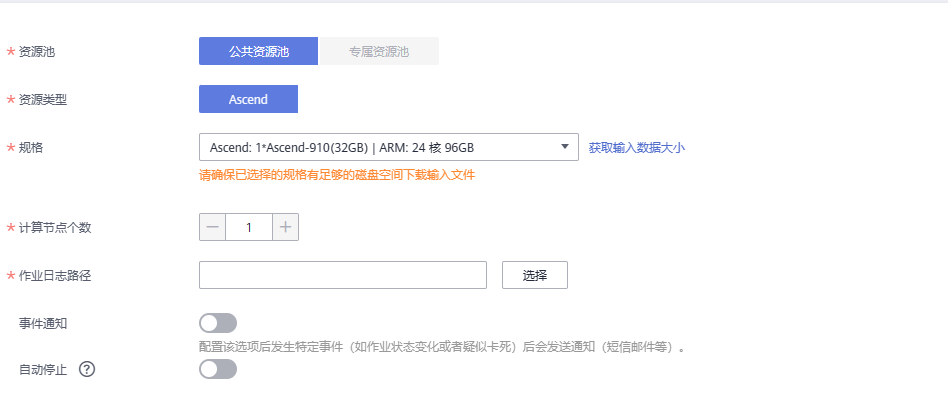Click the 自动停止 label text

(x=43, y=370)
